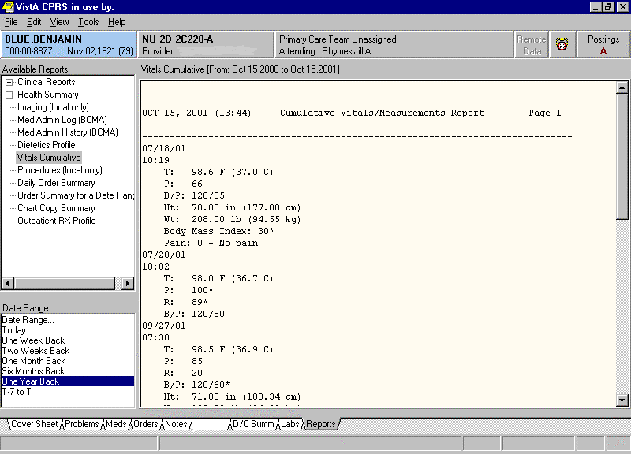Viewport: 631px width, 454px height.
Task: Switch to the Cover Sheet tab
Action: pos(35,424)
